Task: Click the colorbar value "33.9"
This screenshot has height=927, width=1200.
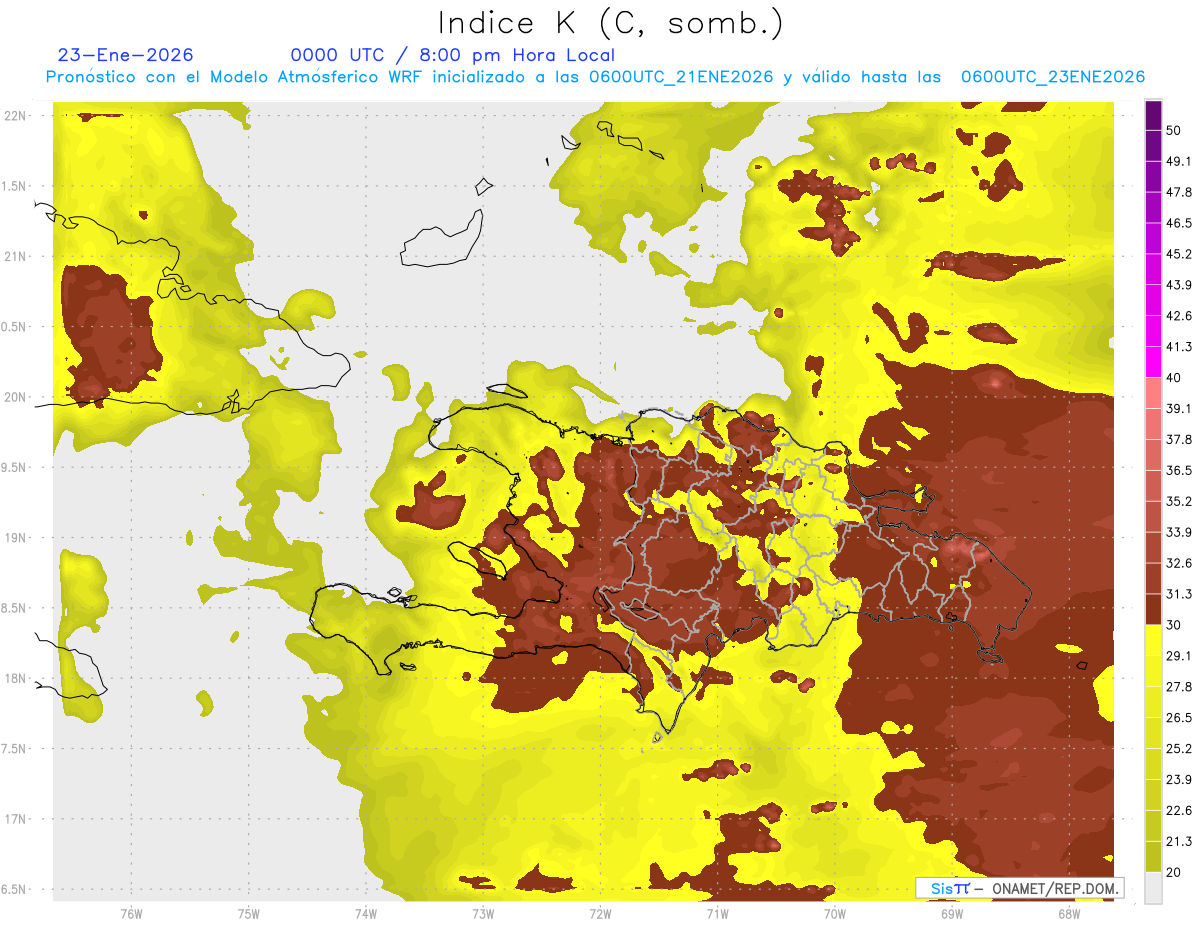Action: 1179,533
